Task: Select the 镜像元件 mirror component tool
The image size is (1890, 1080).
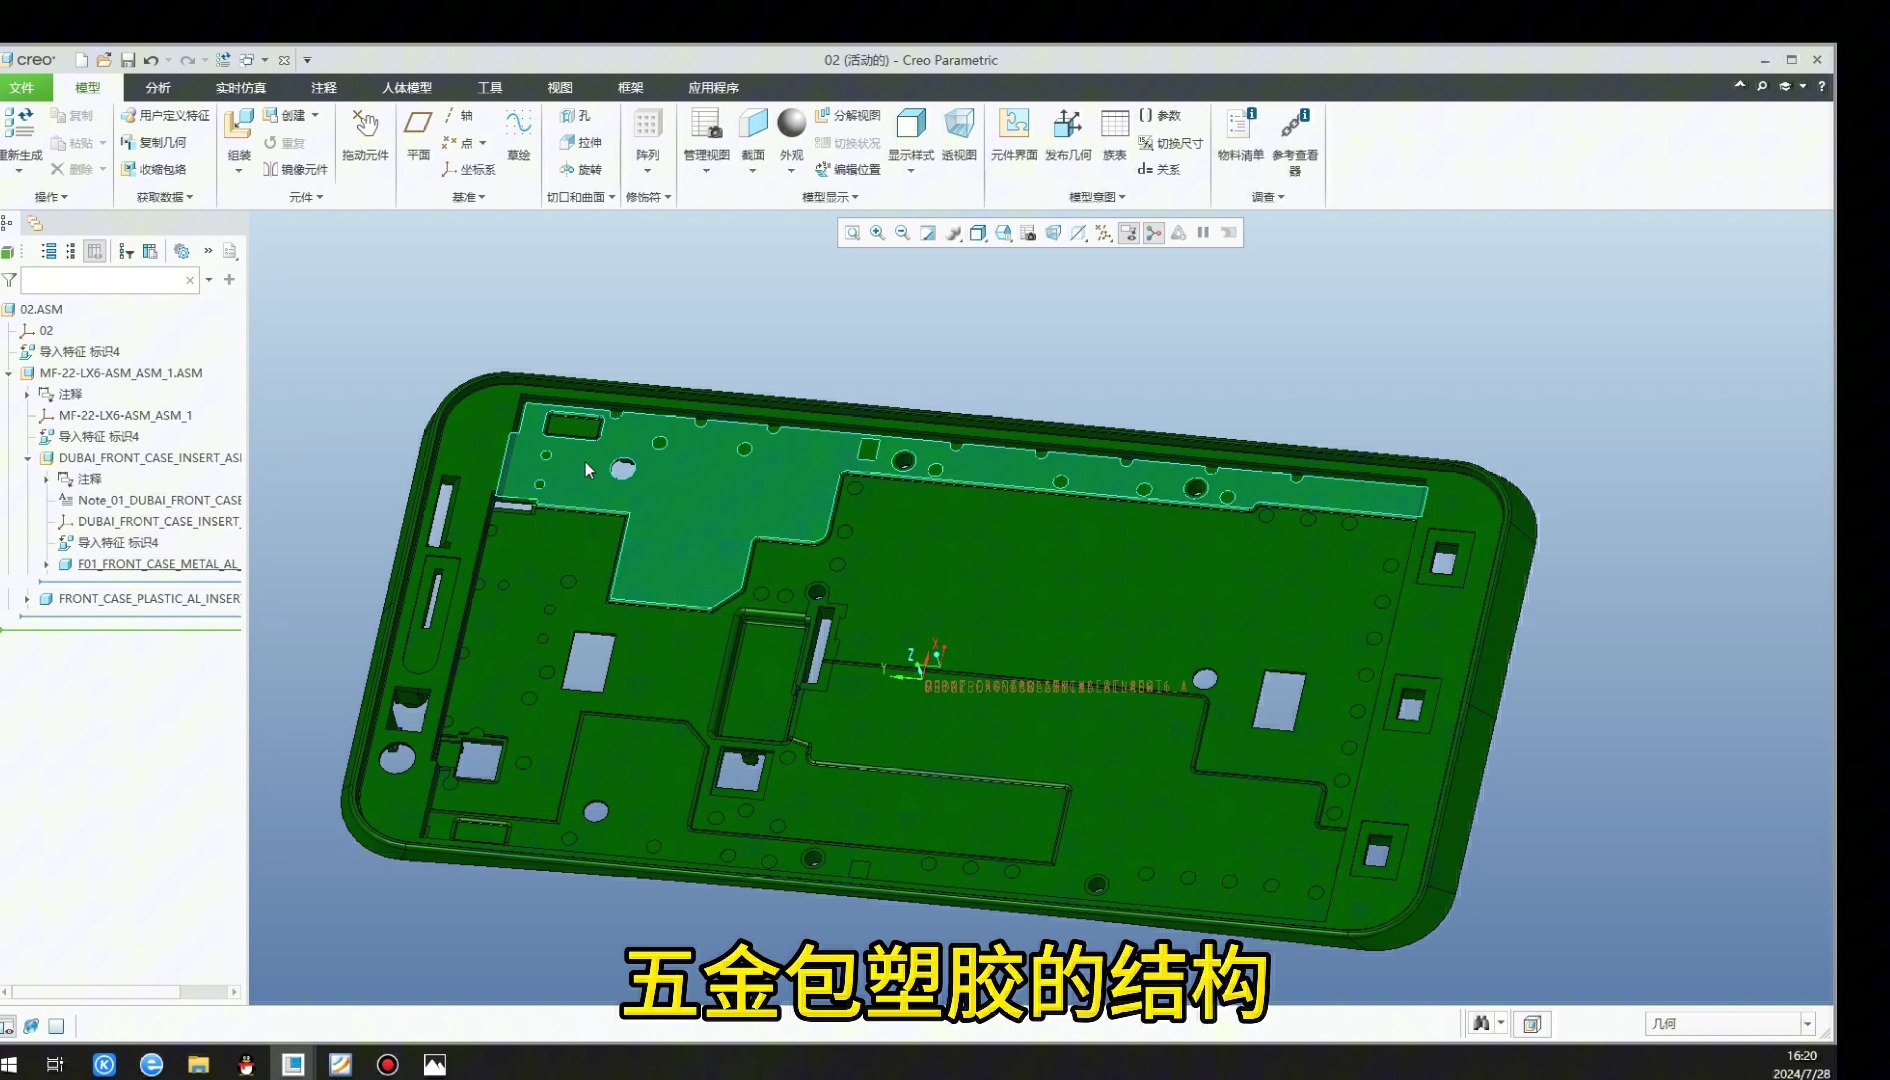Action: click(x=296, y=169)
